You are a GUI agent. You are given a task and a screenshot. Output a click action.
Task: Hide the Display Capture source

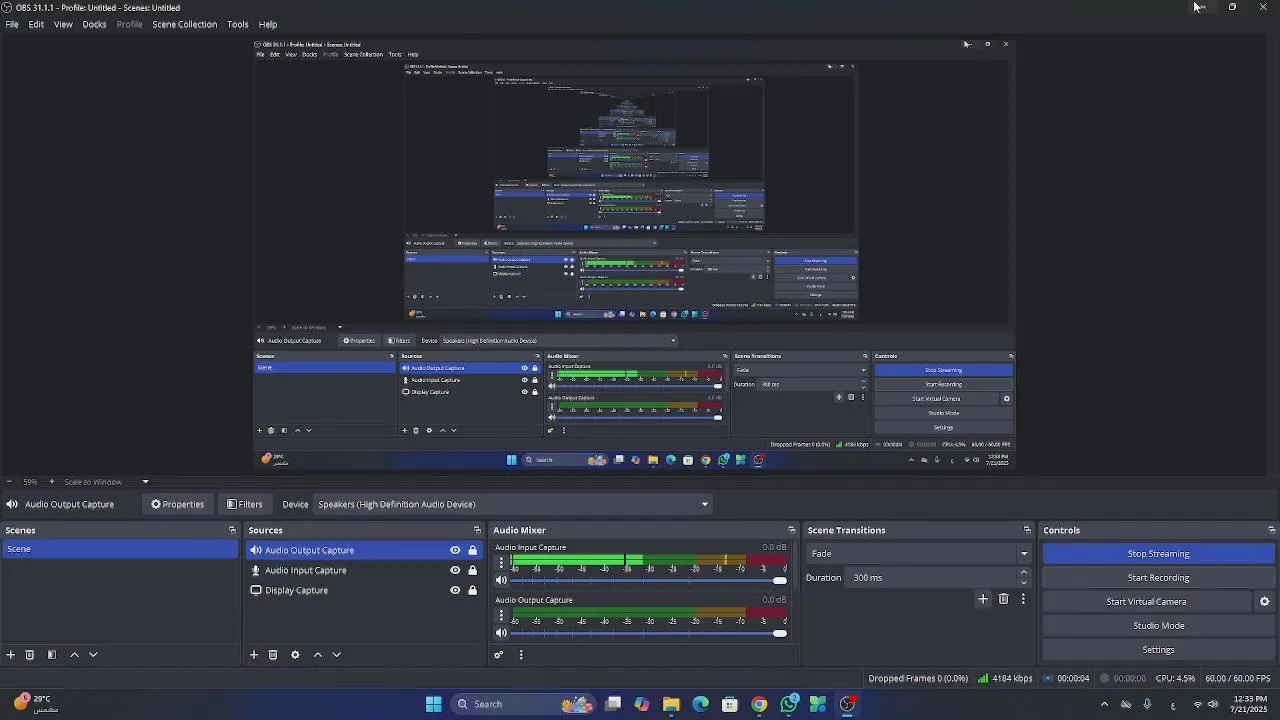click(455, 591)
